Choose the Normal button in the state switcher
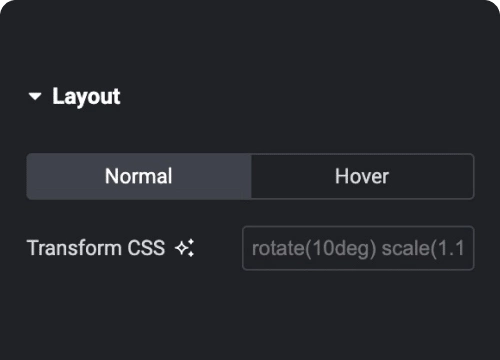Viewport: 500px width, 360px height. [x=139, y=176]
